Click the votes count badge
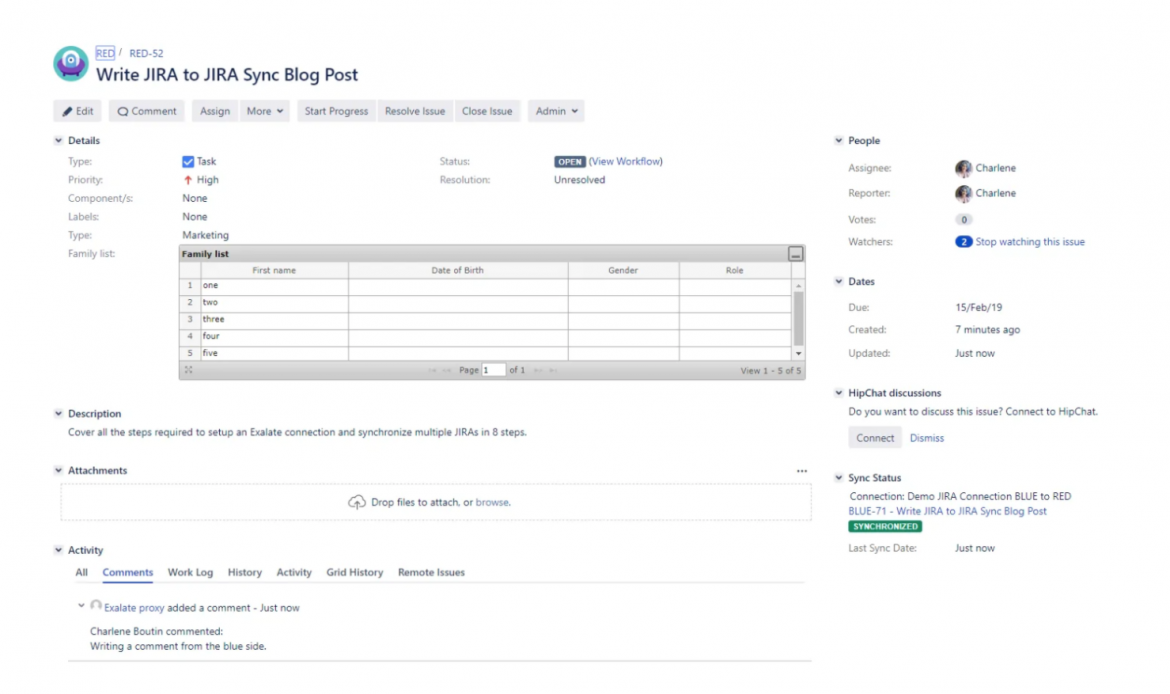 tap(963, 219)
